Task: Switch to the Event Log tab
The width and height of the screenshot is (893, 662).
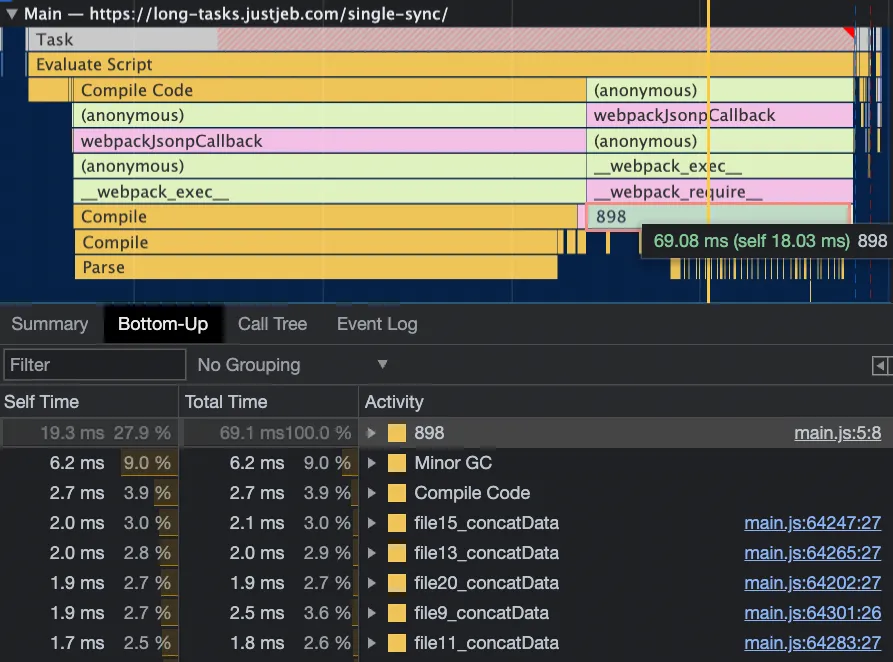Action: [377, 324]
